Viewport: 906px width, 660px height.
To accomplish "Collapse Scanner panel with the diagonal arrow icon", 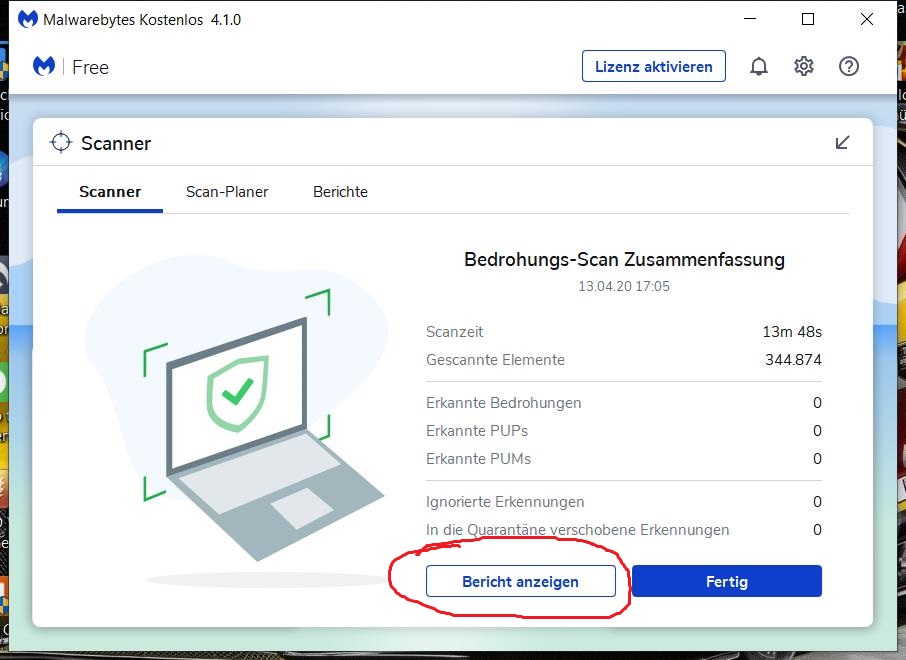I will [842, 142].
